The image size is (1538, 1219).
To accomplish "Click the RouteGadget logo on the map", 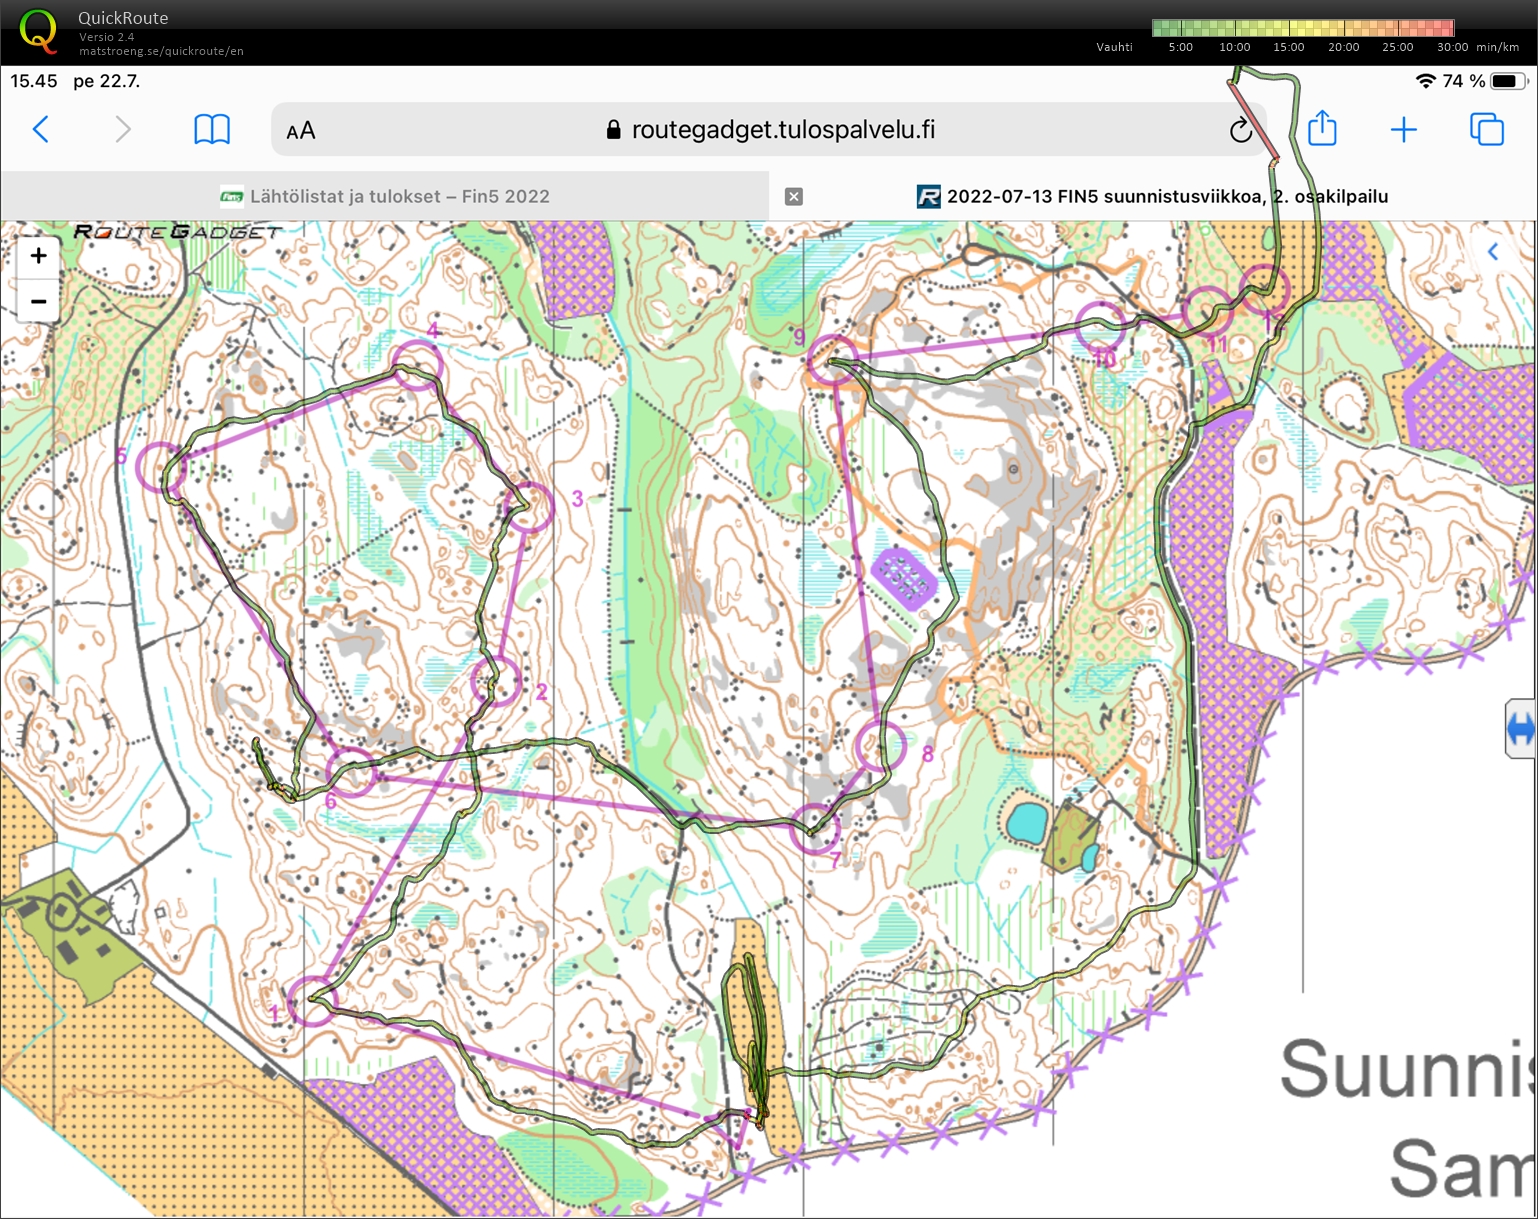I will 178,232.
